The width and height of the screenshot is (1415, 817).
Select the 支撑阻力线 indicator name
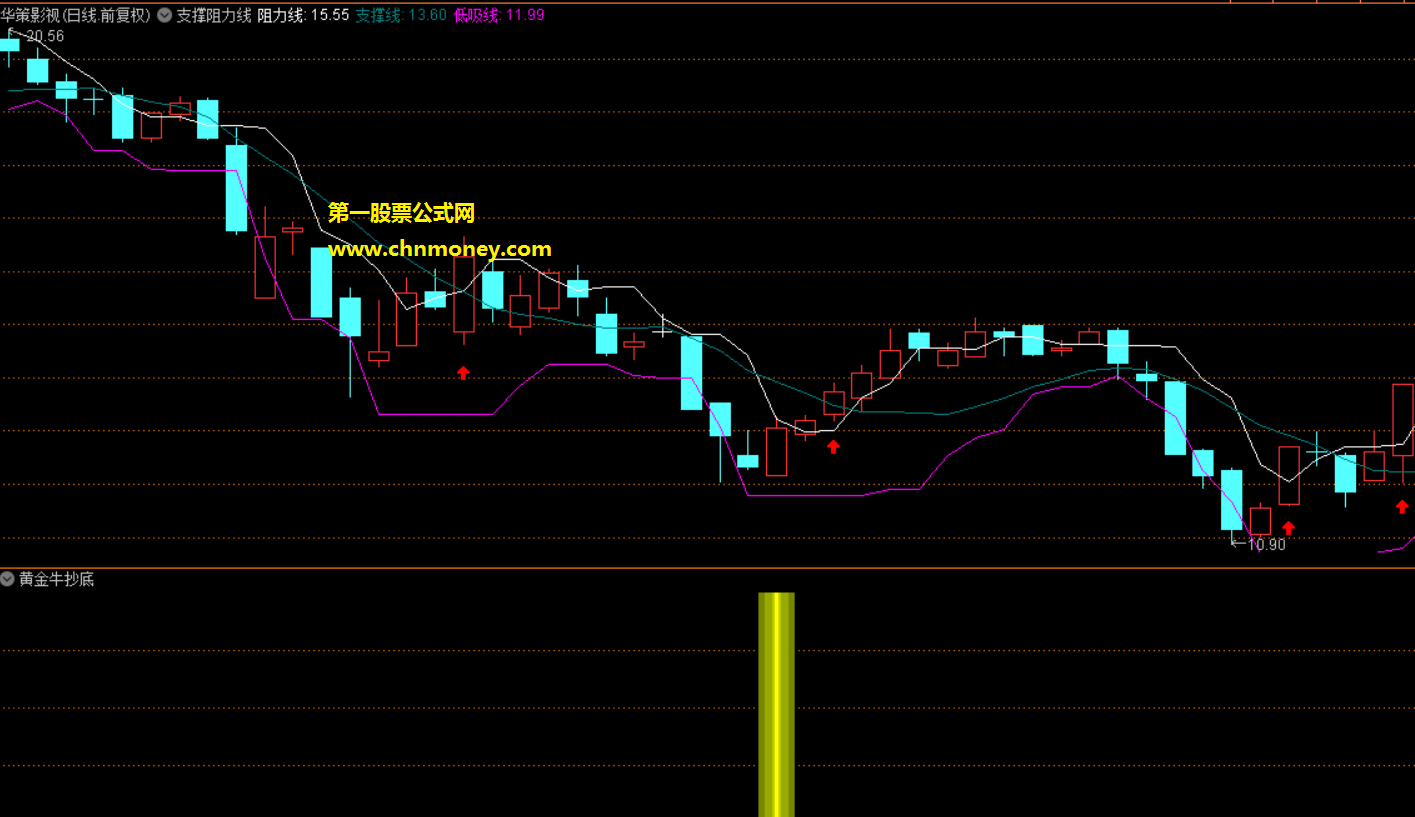(214, 15)
